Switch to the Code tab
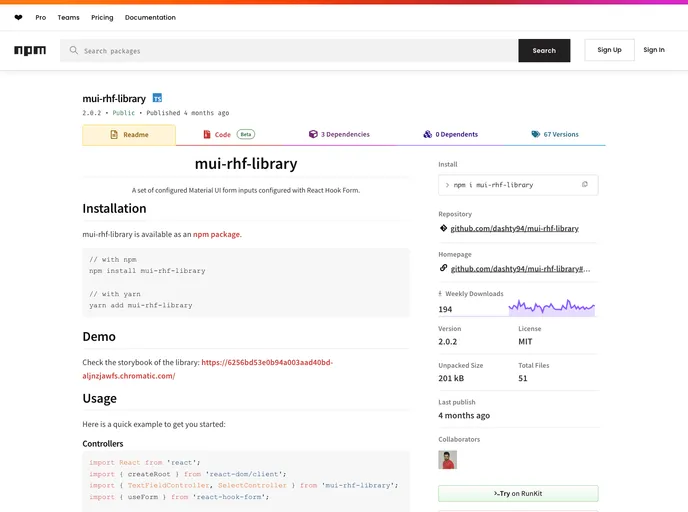Screen dimensions: 688x512 [229, 134]
